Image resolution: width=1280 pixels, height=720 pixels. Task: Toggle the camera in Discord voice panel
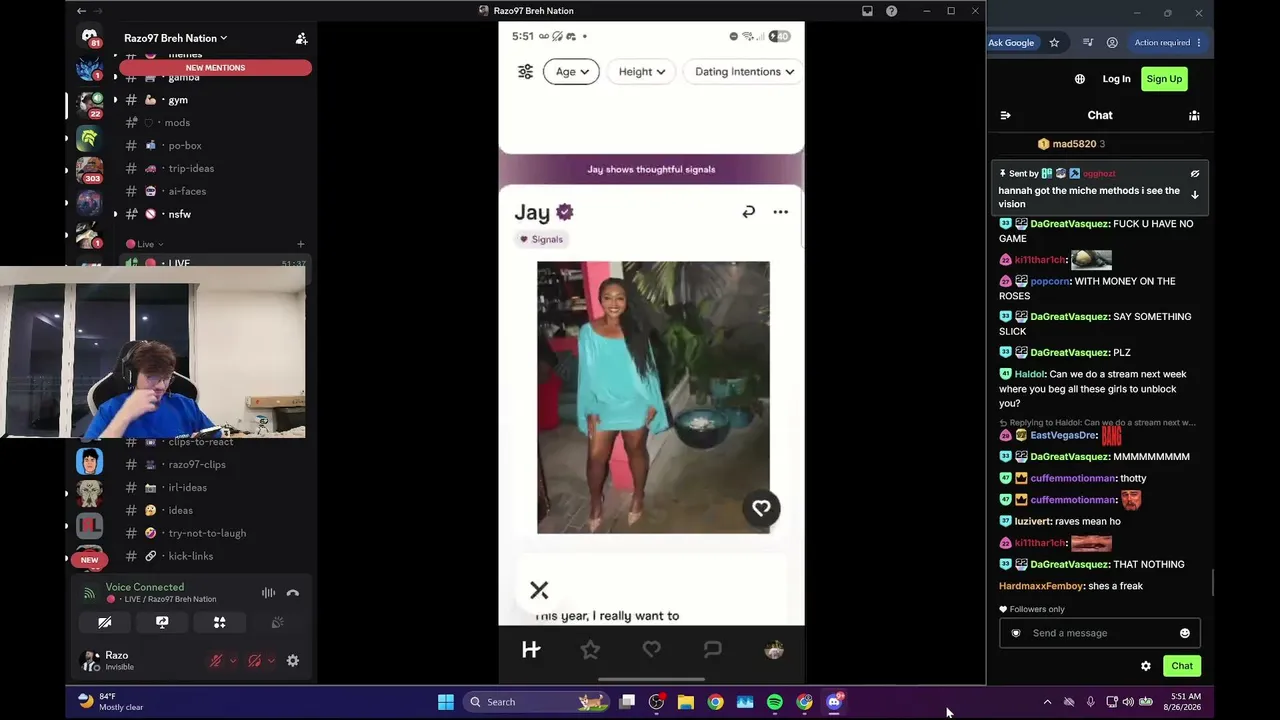(x=104, y=623)
